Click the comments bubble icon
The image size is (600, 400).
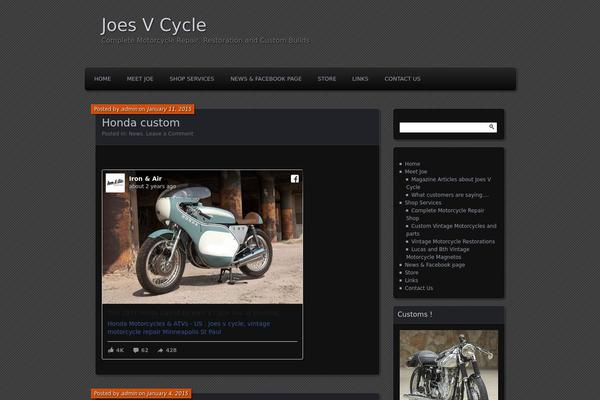(136, 350)
